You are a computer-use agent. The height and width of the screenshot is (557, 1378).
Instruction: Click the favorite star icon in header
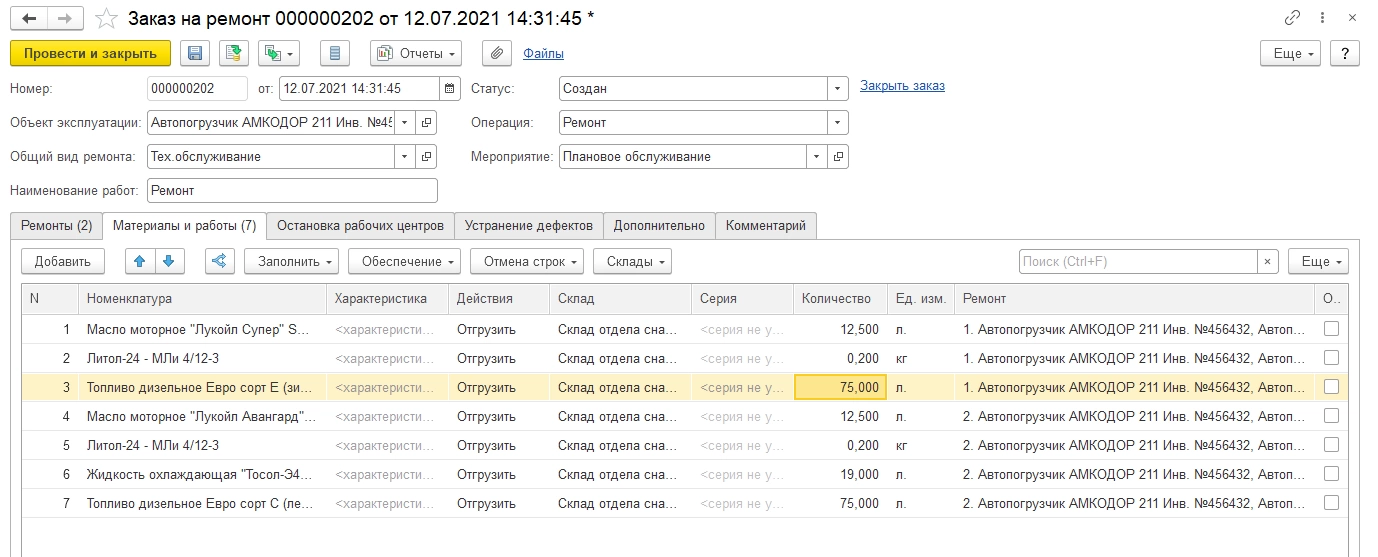[106, 19]
